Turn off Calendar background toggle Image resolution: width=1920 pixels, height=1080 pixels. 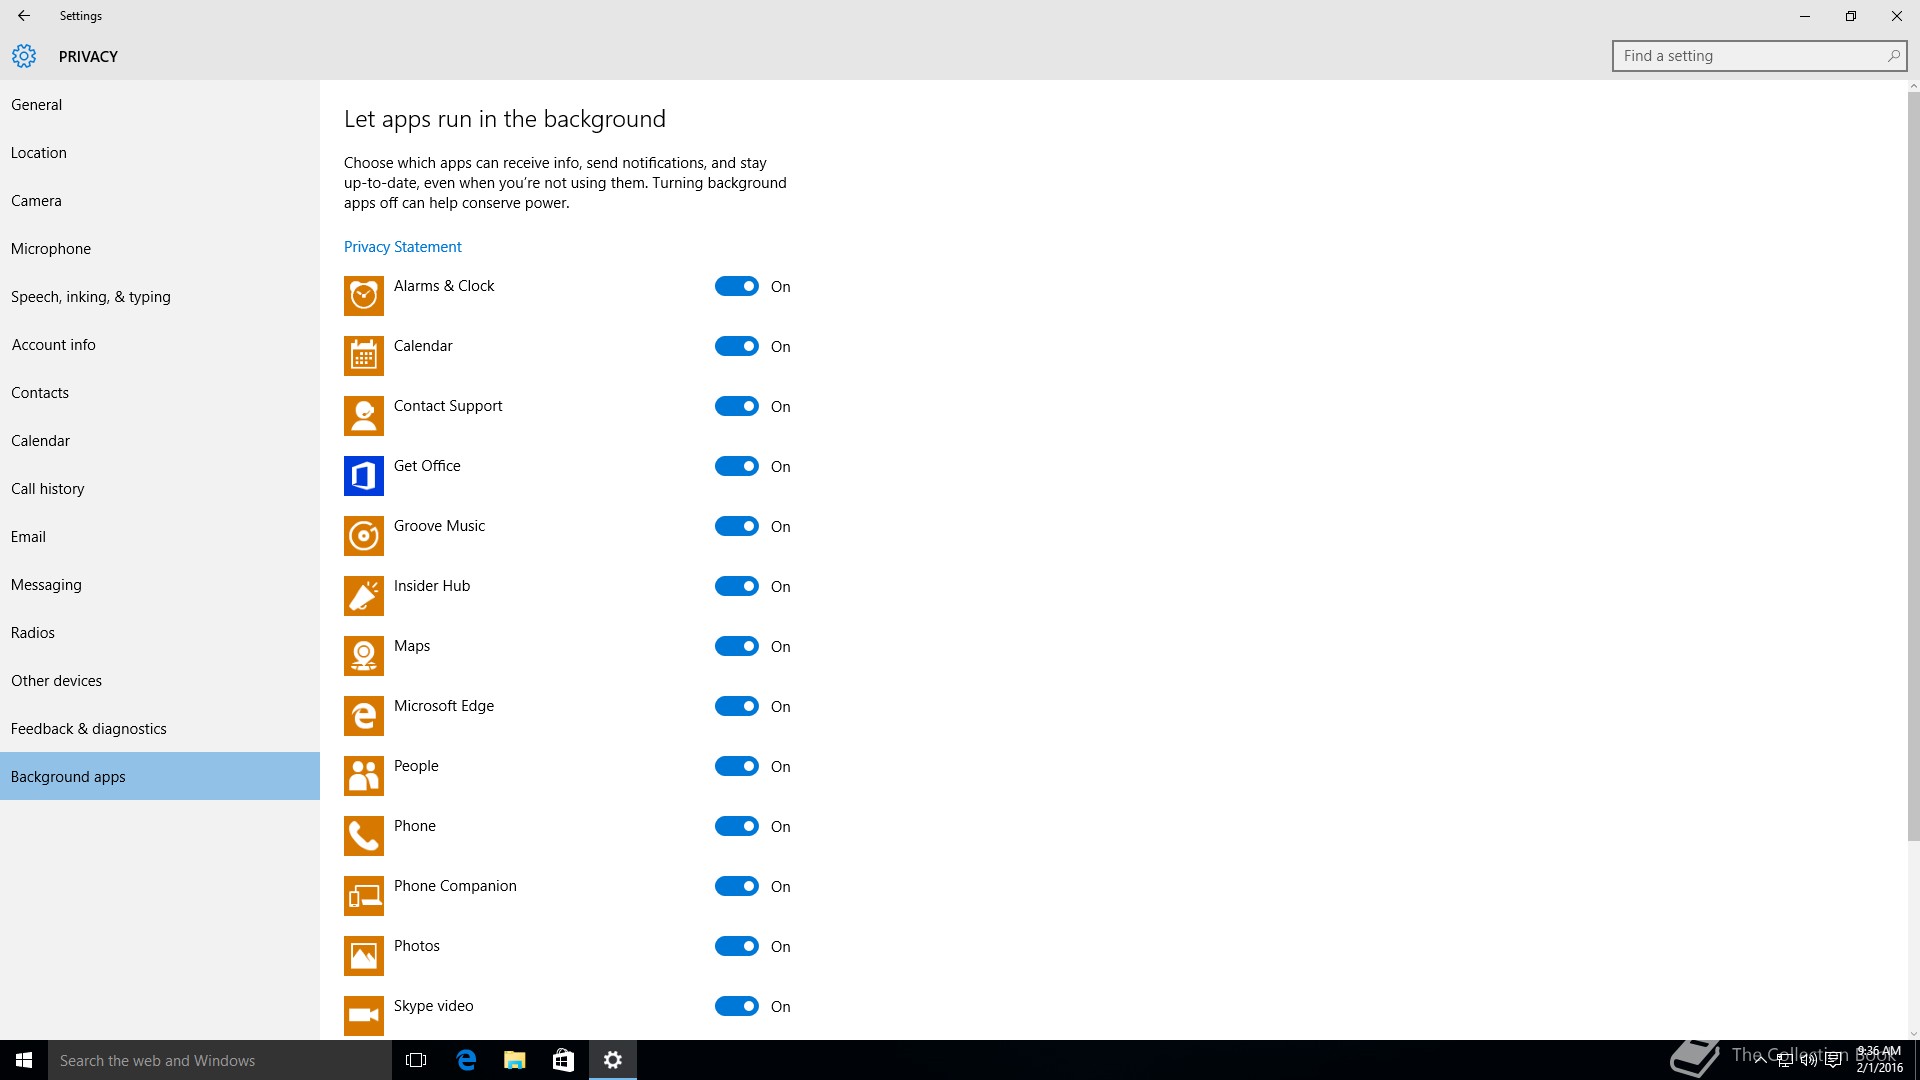click(x=737, y=346)
